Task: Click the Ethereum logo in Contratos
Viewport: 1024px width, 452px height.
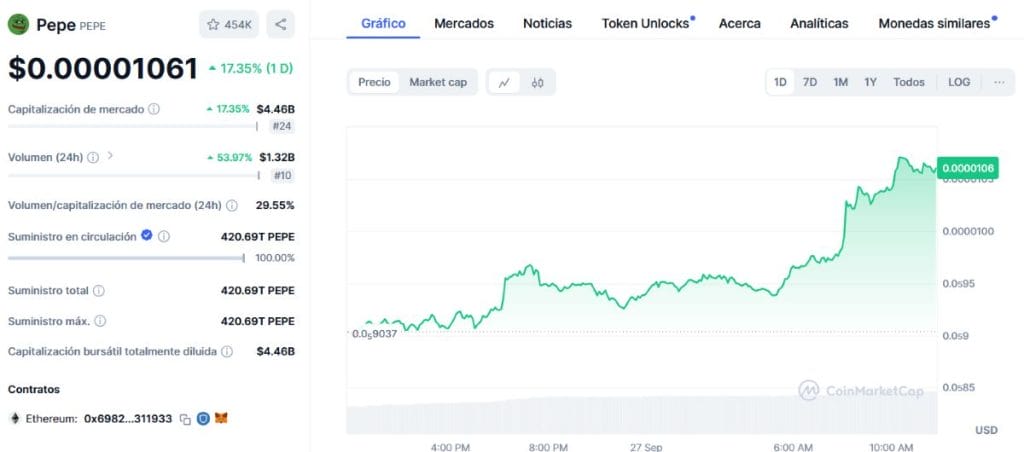Action: tap(15, 419)
